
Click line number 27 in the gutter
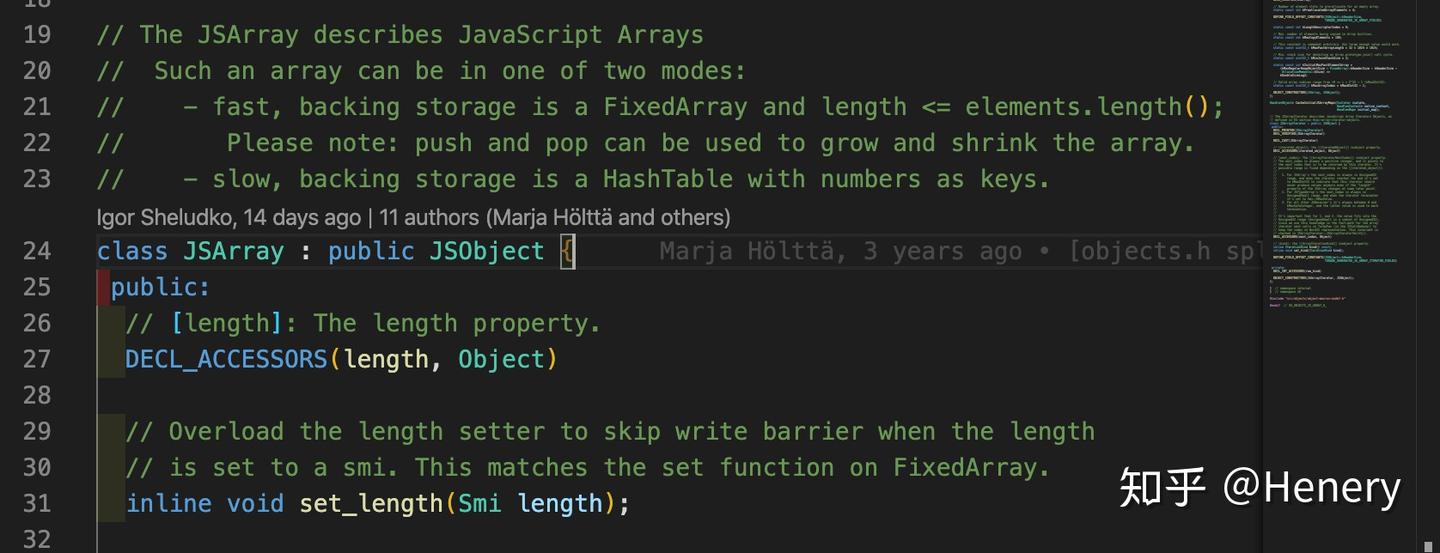click(37, 359)
